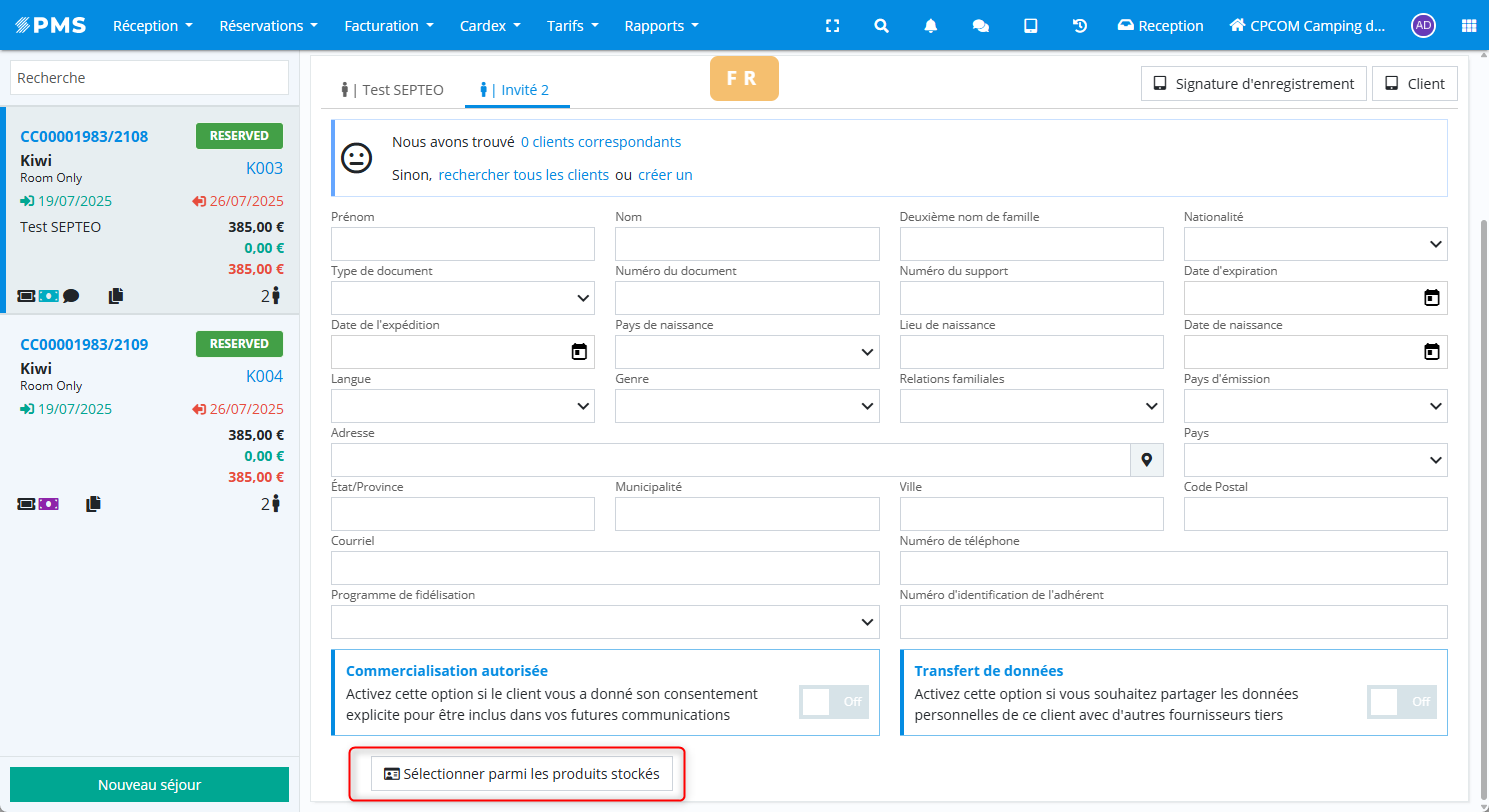Open the chat messages icon

(981, 26)
